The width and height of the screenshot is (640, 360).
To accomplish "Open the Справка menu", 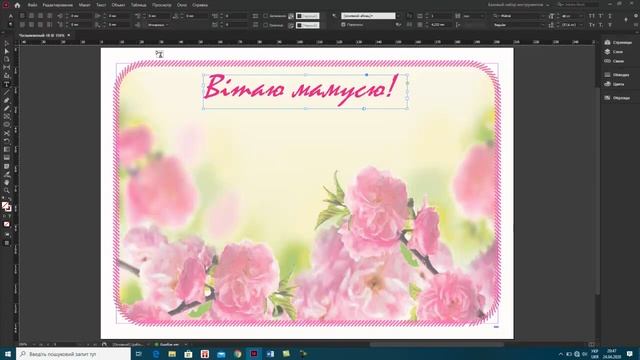I will [200, 5].
